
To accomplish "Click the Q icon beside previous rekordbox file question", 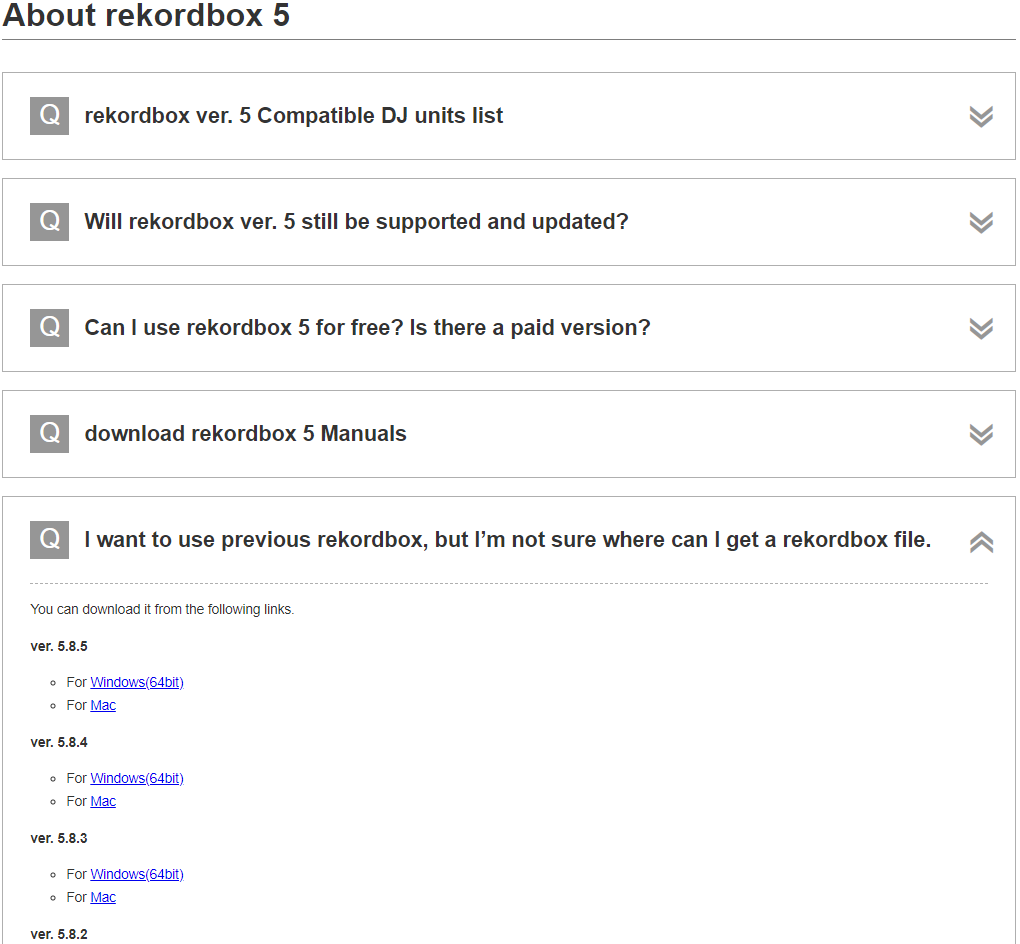I will (x=49, y=540).
